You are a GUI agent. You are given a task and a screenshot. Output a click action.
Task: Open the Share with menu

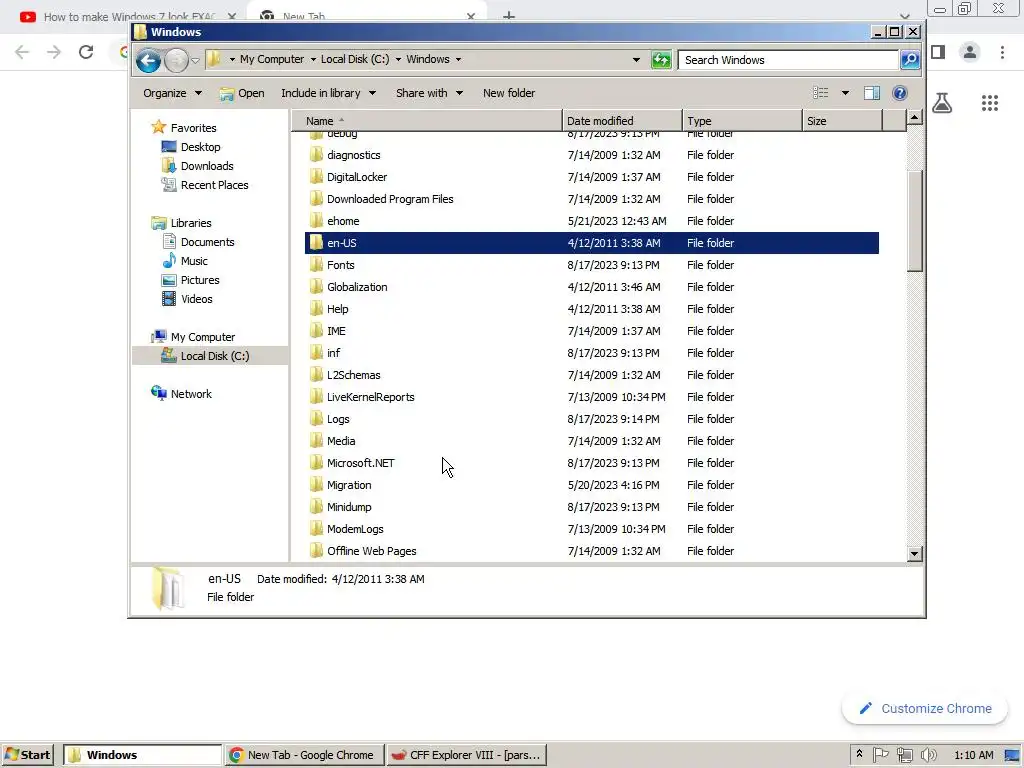pyautogui.click(x=429, y=93)
